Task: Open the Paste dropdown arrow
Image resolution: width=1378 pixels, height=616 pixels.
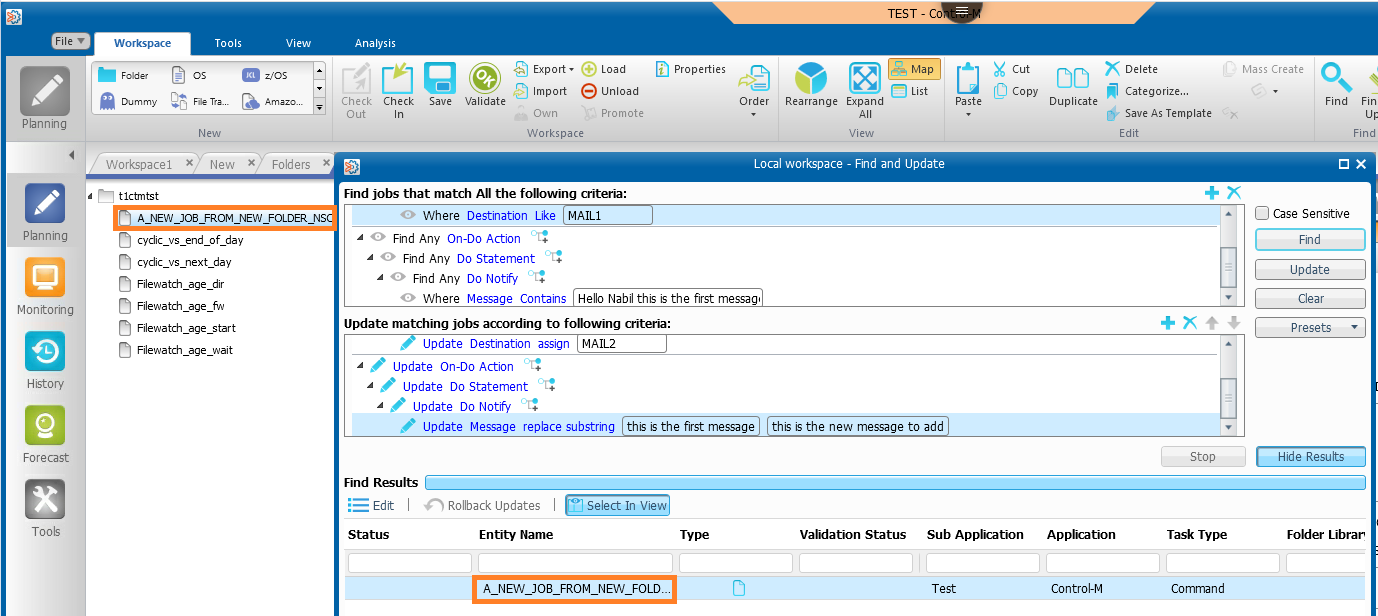Action: click(x=968, y=114)
